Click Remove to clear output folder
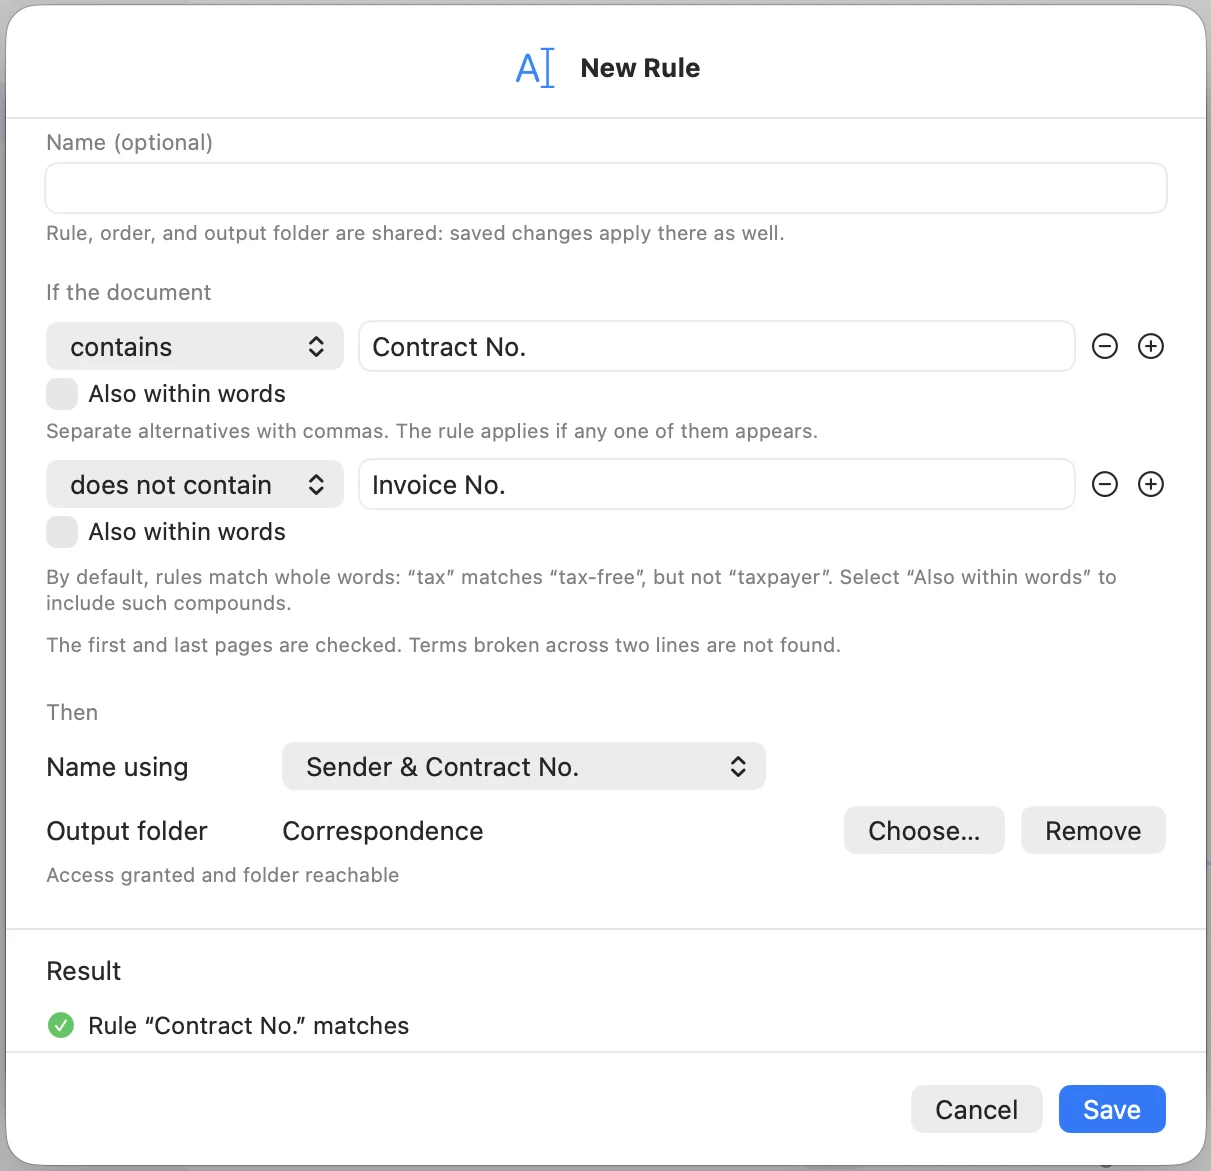The height and width of the screenshot is (1171, 1211). click(x=1093, y=831)
